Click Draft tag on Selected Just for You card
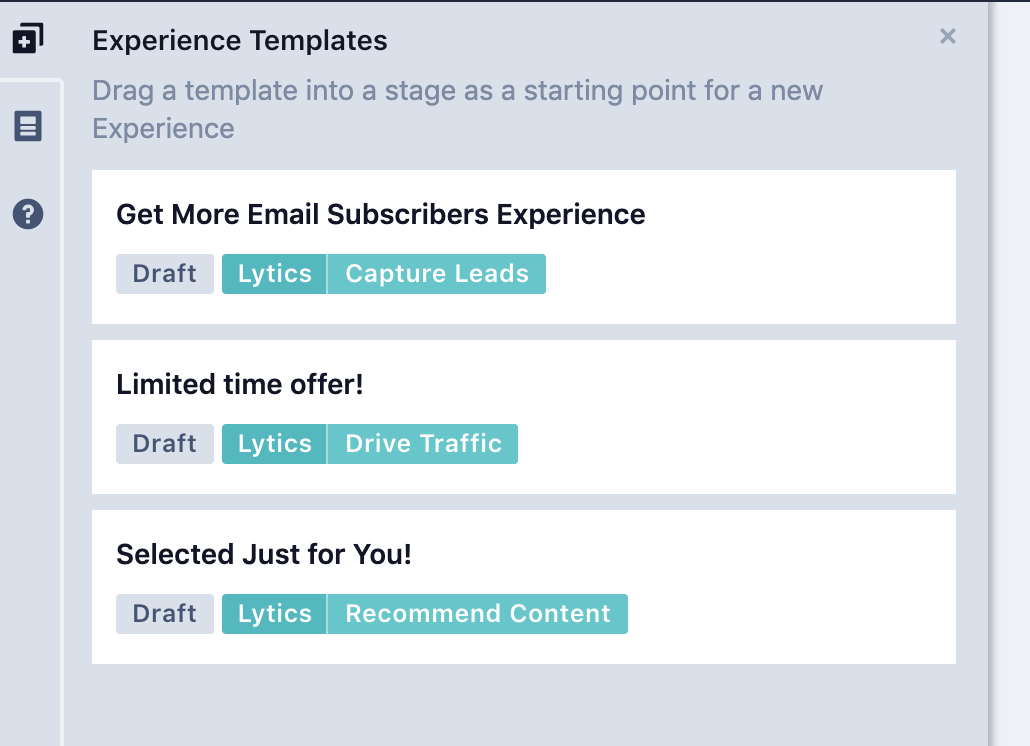Screen dimensions: 1030x746 click(165, 614)
